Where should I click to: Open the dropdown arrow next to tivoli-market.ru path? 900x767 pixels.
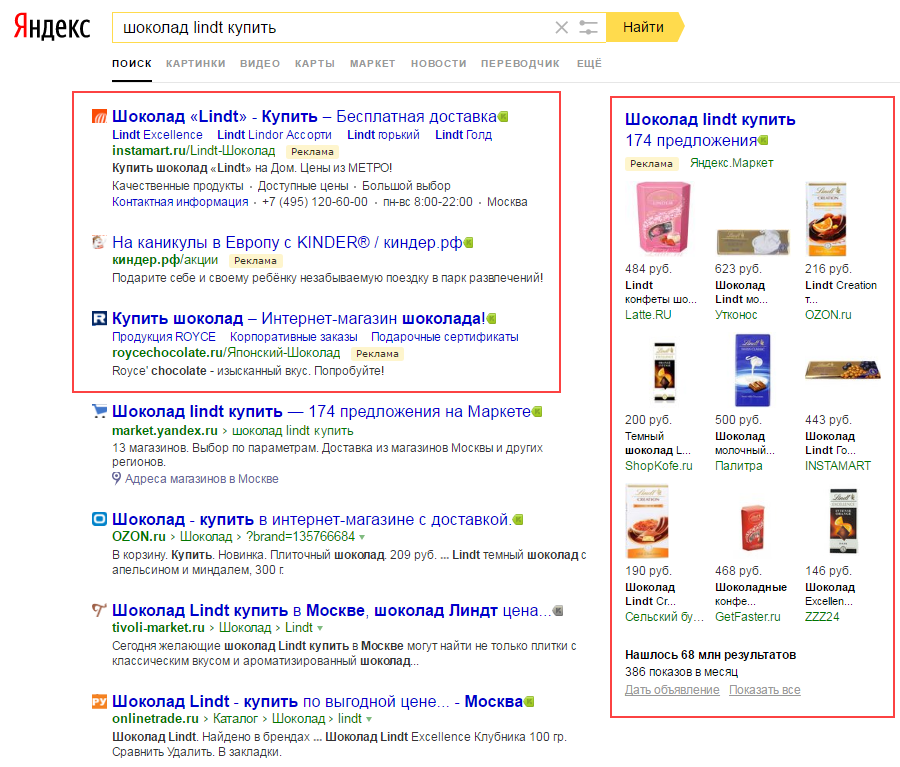click(319, 628)
